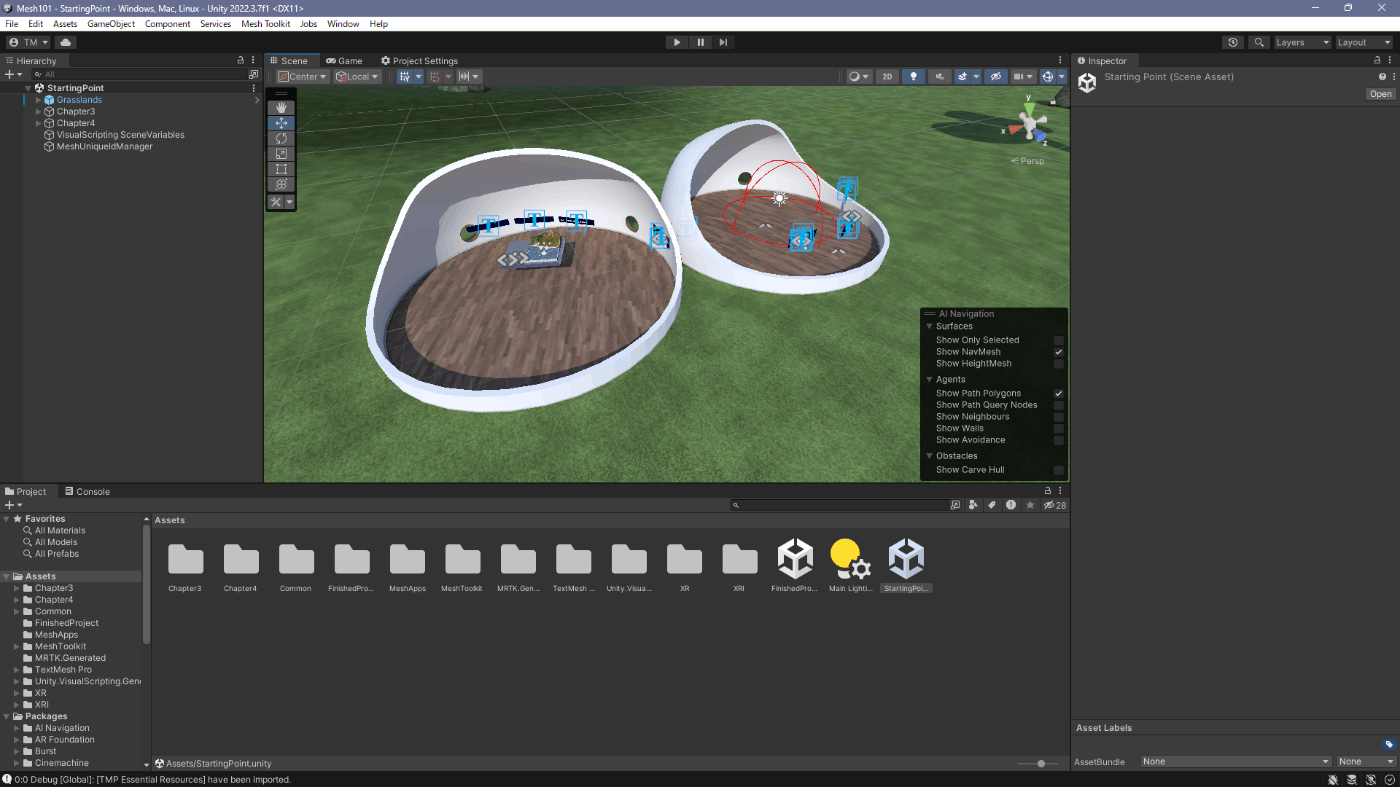Toggle hidden packages count icon (28)

(x=1054, y=505)
